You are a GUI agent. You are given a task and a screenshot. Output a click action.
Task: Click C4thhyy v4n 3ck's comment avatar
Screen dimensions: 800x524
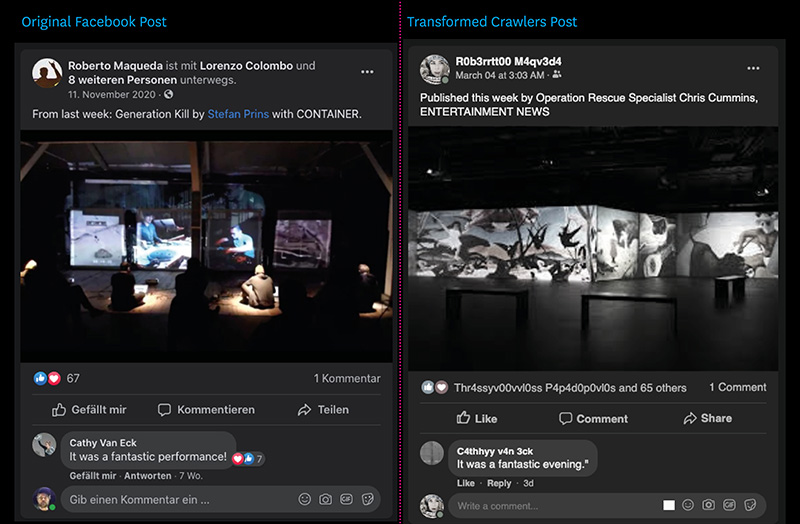point(432,453)
